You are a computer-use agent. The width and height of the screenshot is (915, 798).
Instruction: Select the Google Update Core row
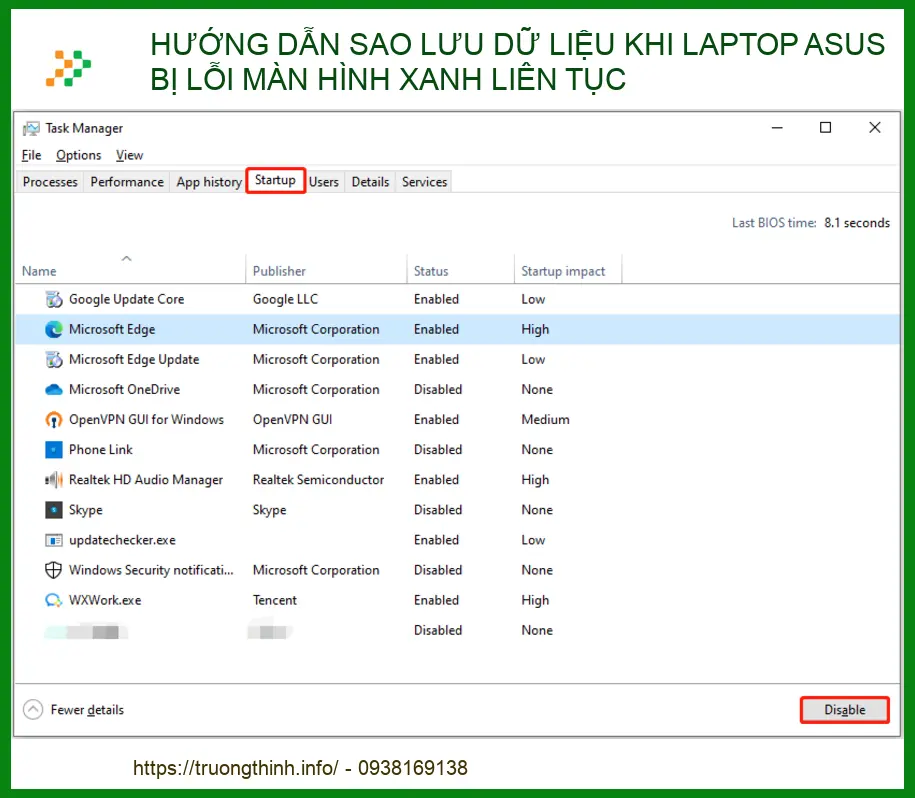[458, 299]
